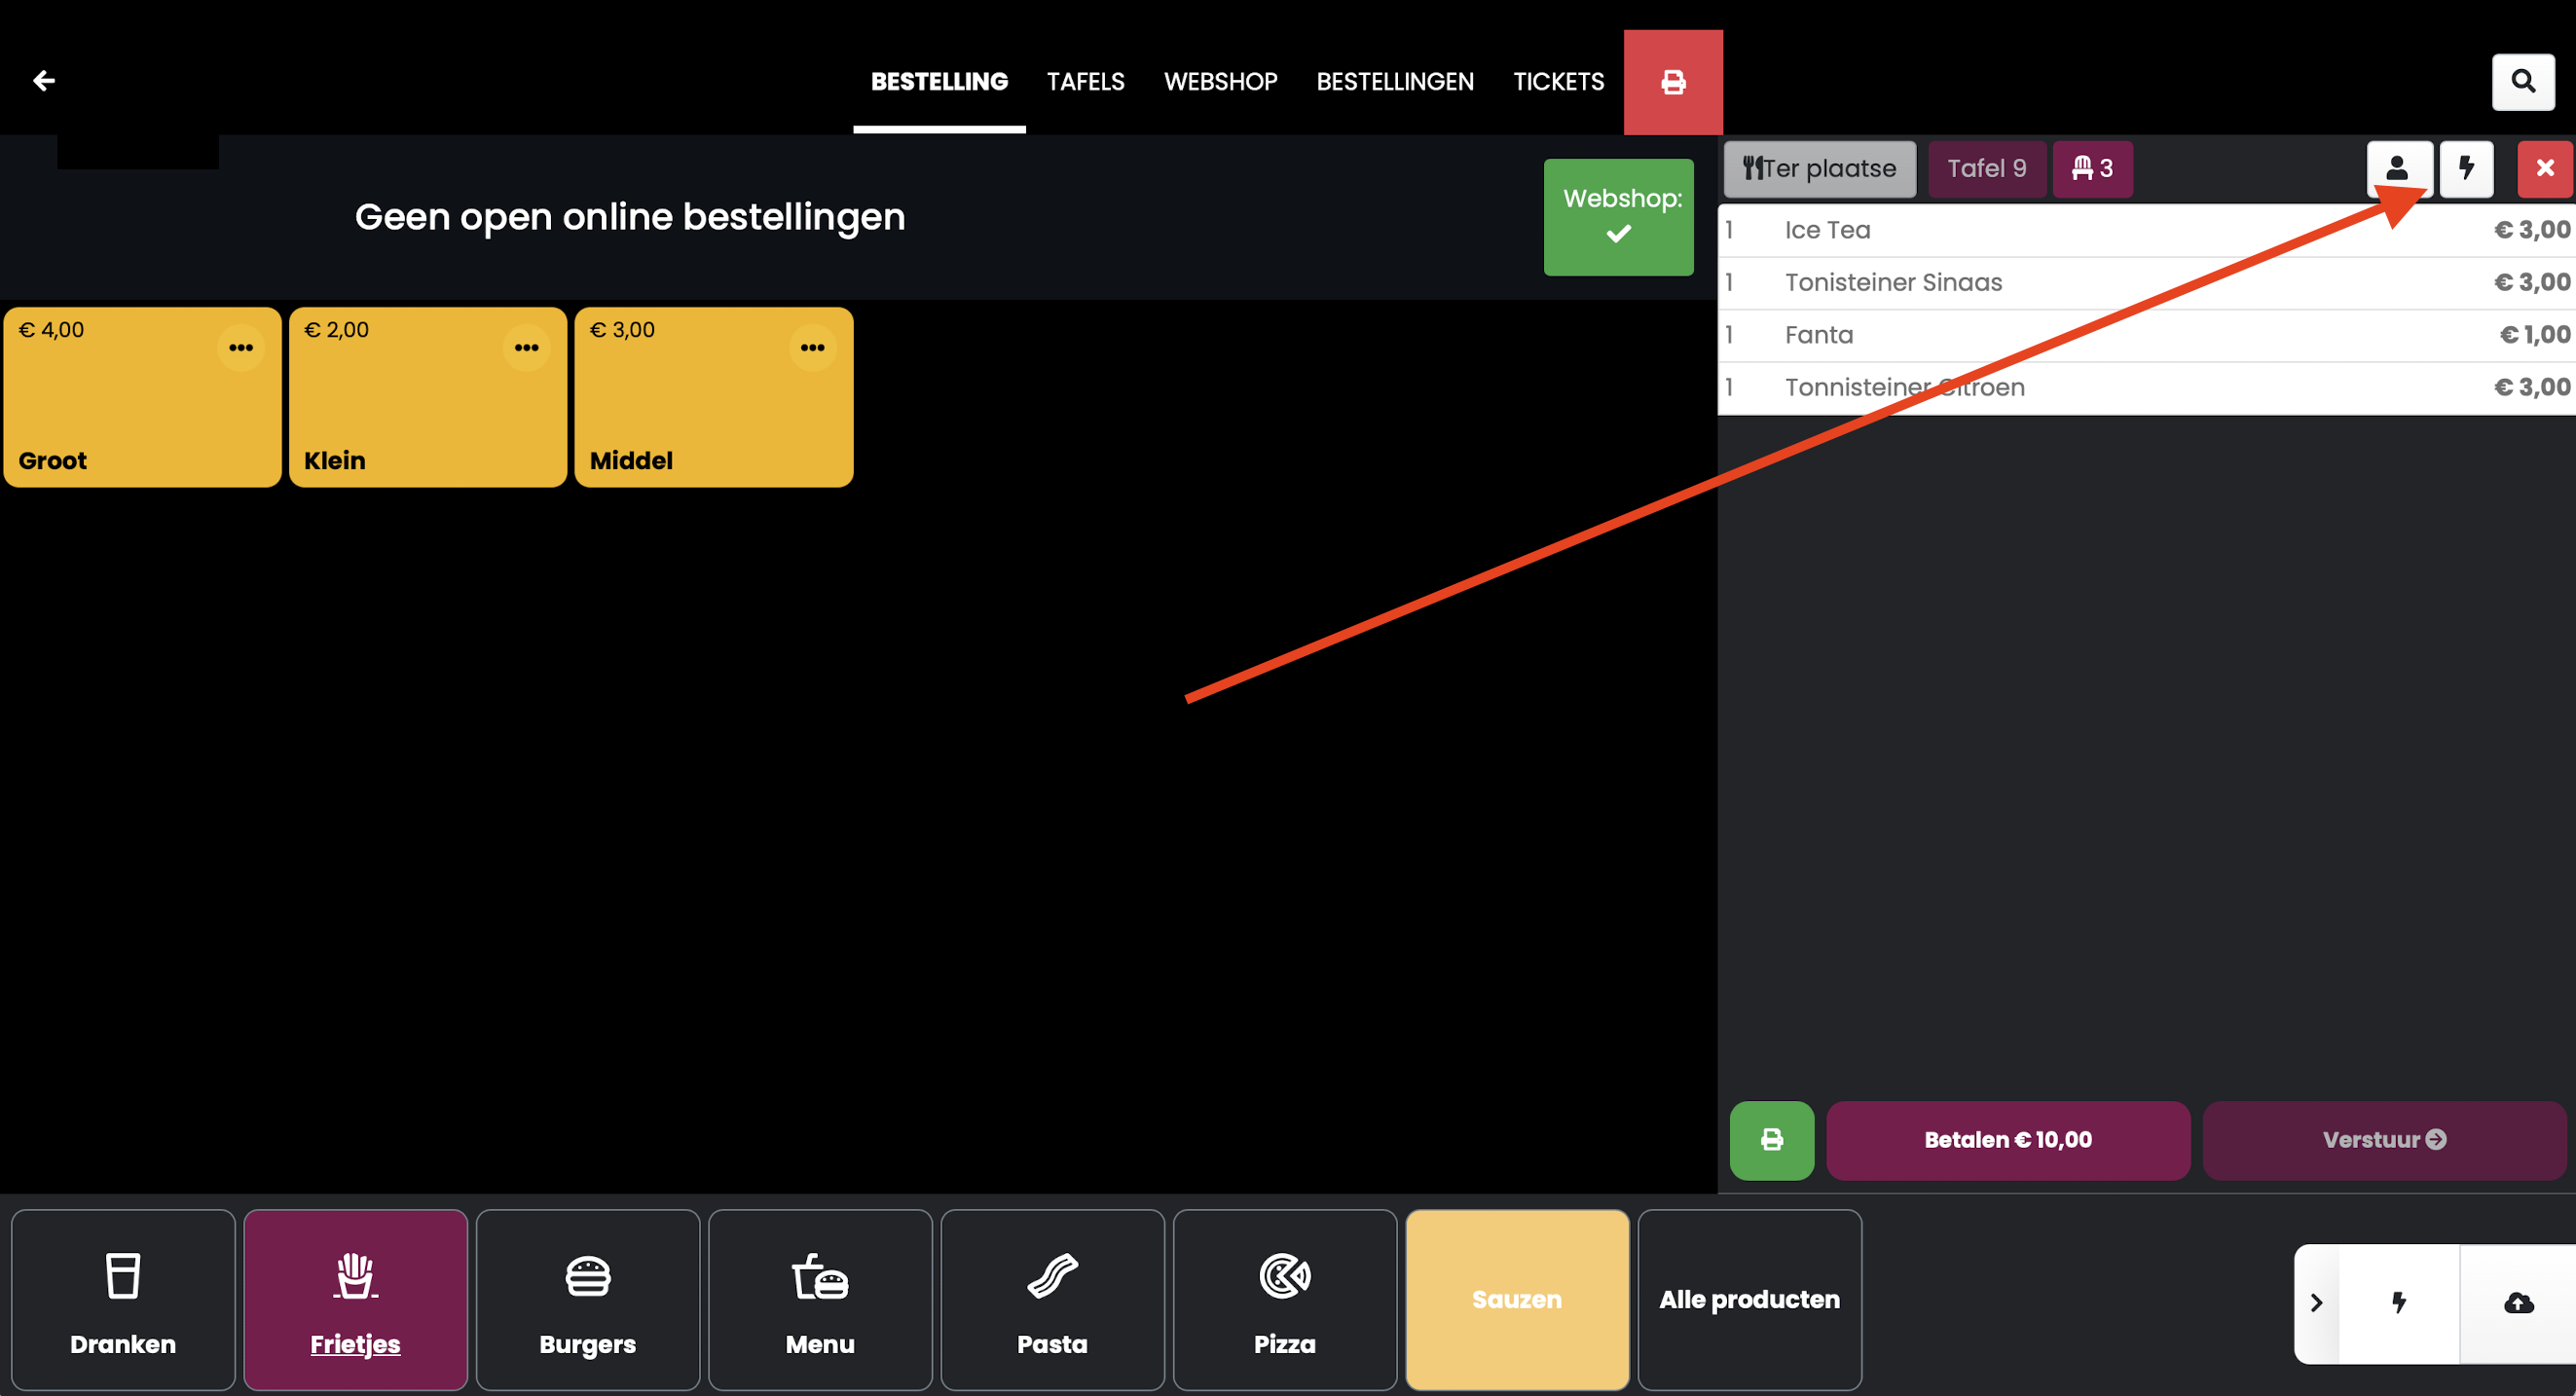
Task: Select the Fanta order line
Action: click(x=2146, y=335)
